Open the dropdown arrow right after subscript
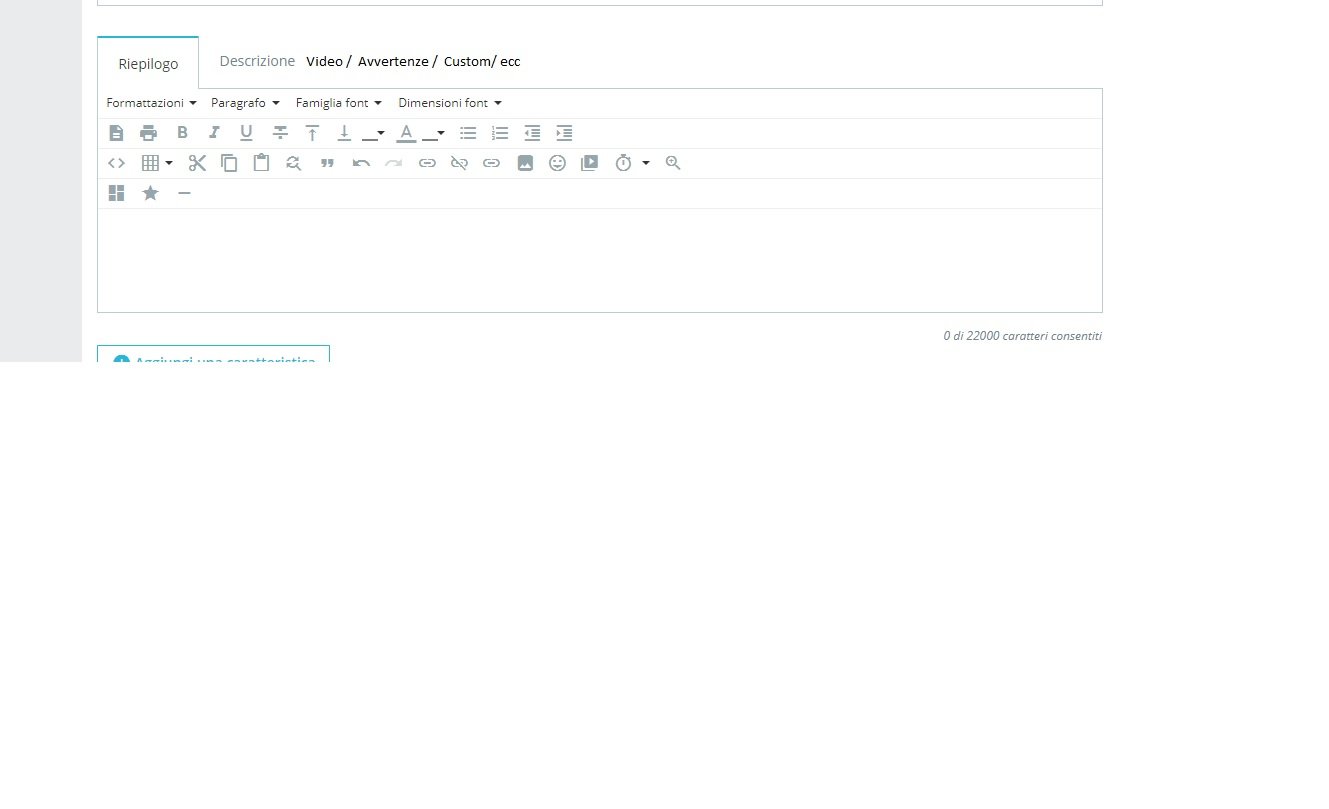The width and height of the screenshot is (1329, 809). point(381,133)
